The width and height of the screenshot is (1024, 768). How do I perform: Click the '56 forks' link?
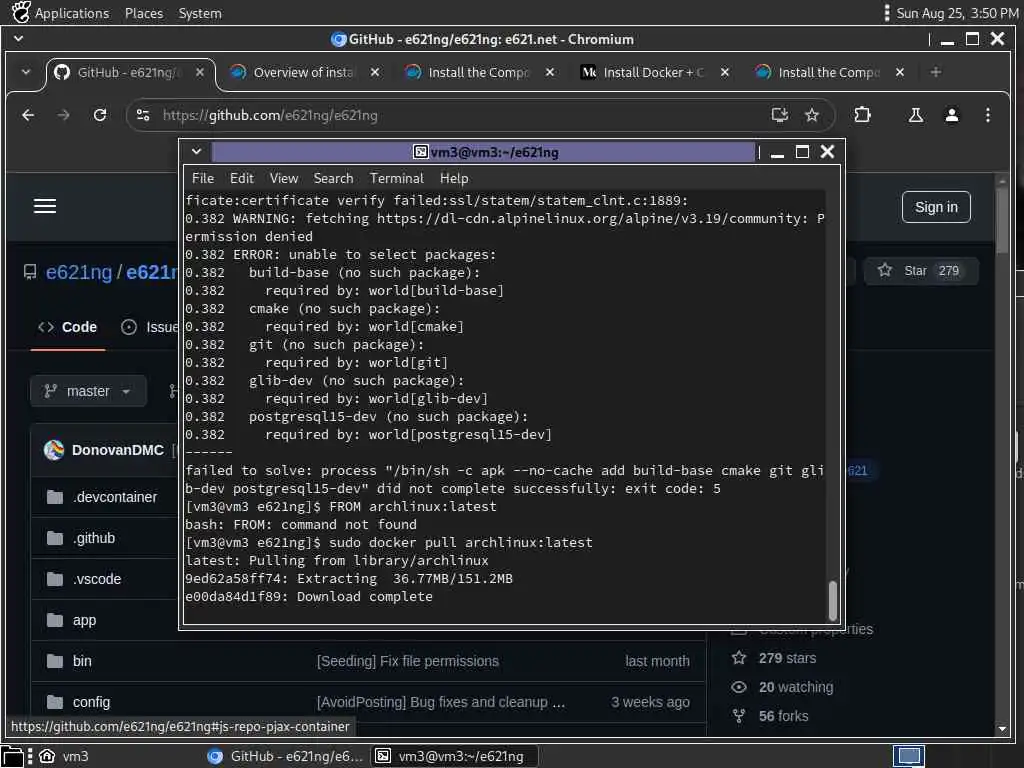[783, 716]
